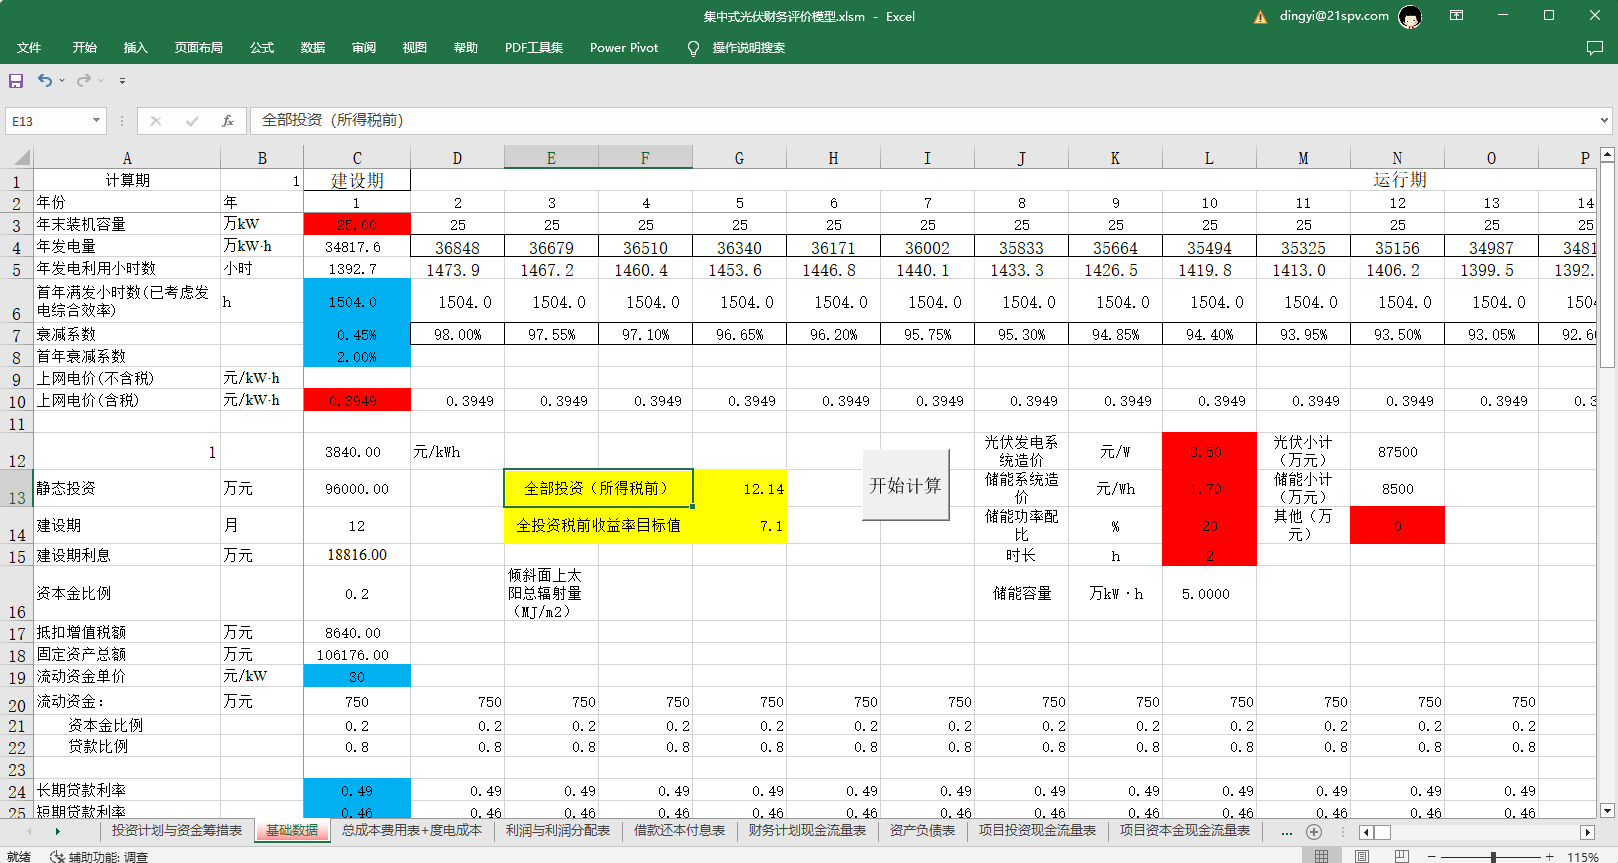Expand the Name Box dropdown
The image size is (1618, 863).
click(x=96, y=120)
